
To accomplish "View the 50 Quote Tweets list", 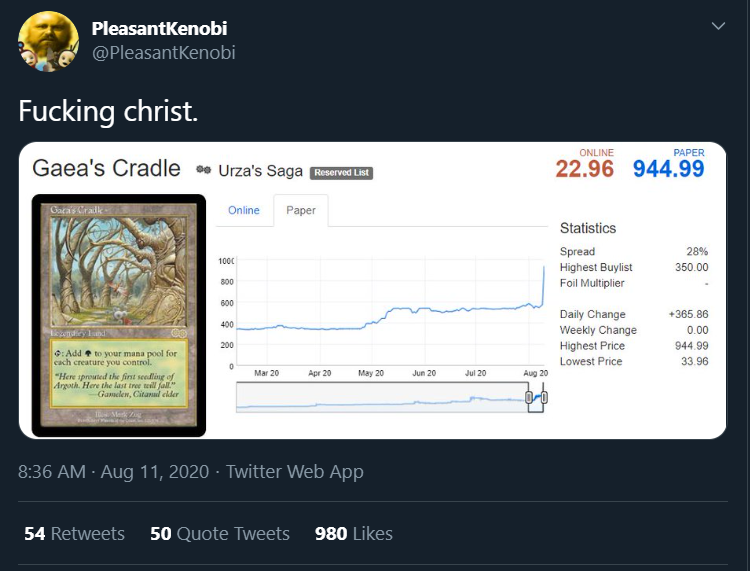I will click(x=219, y=533).
